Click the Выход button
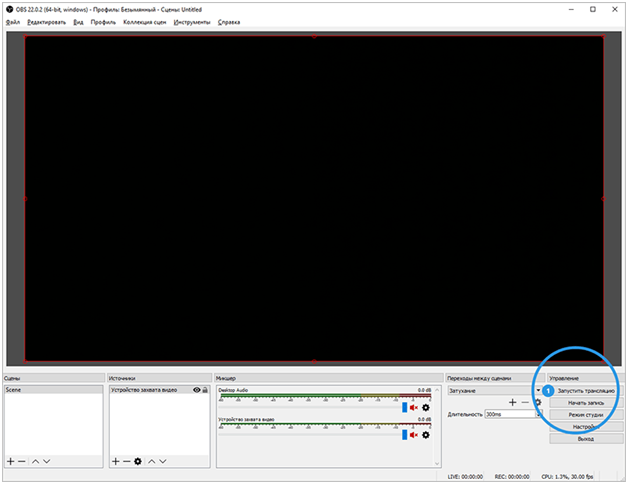 (586, 439)
